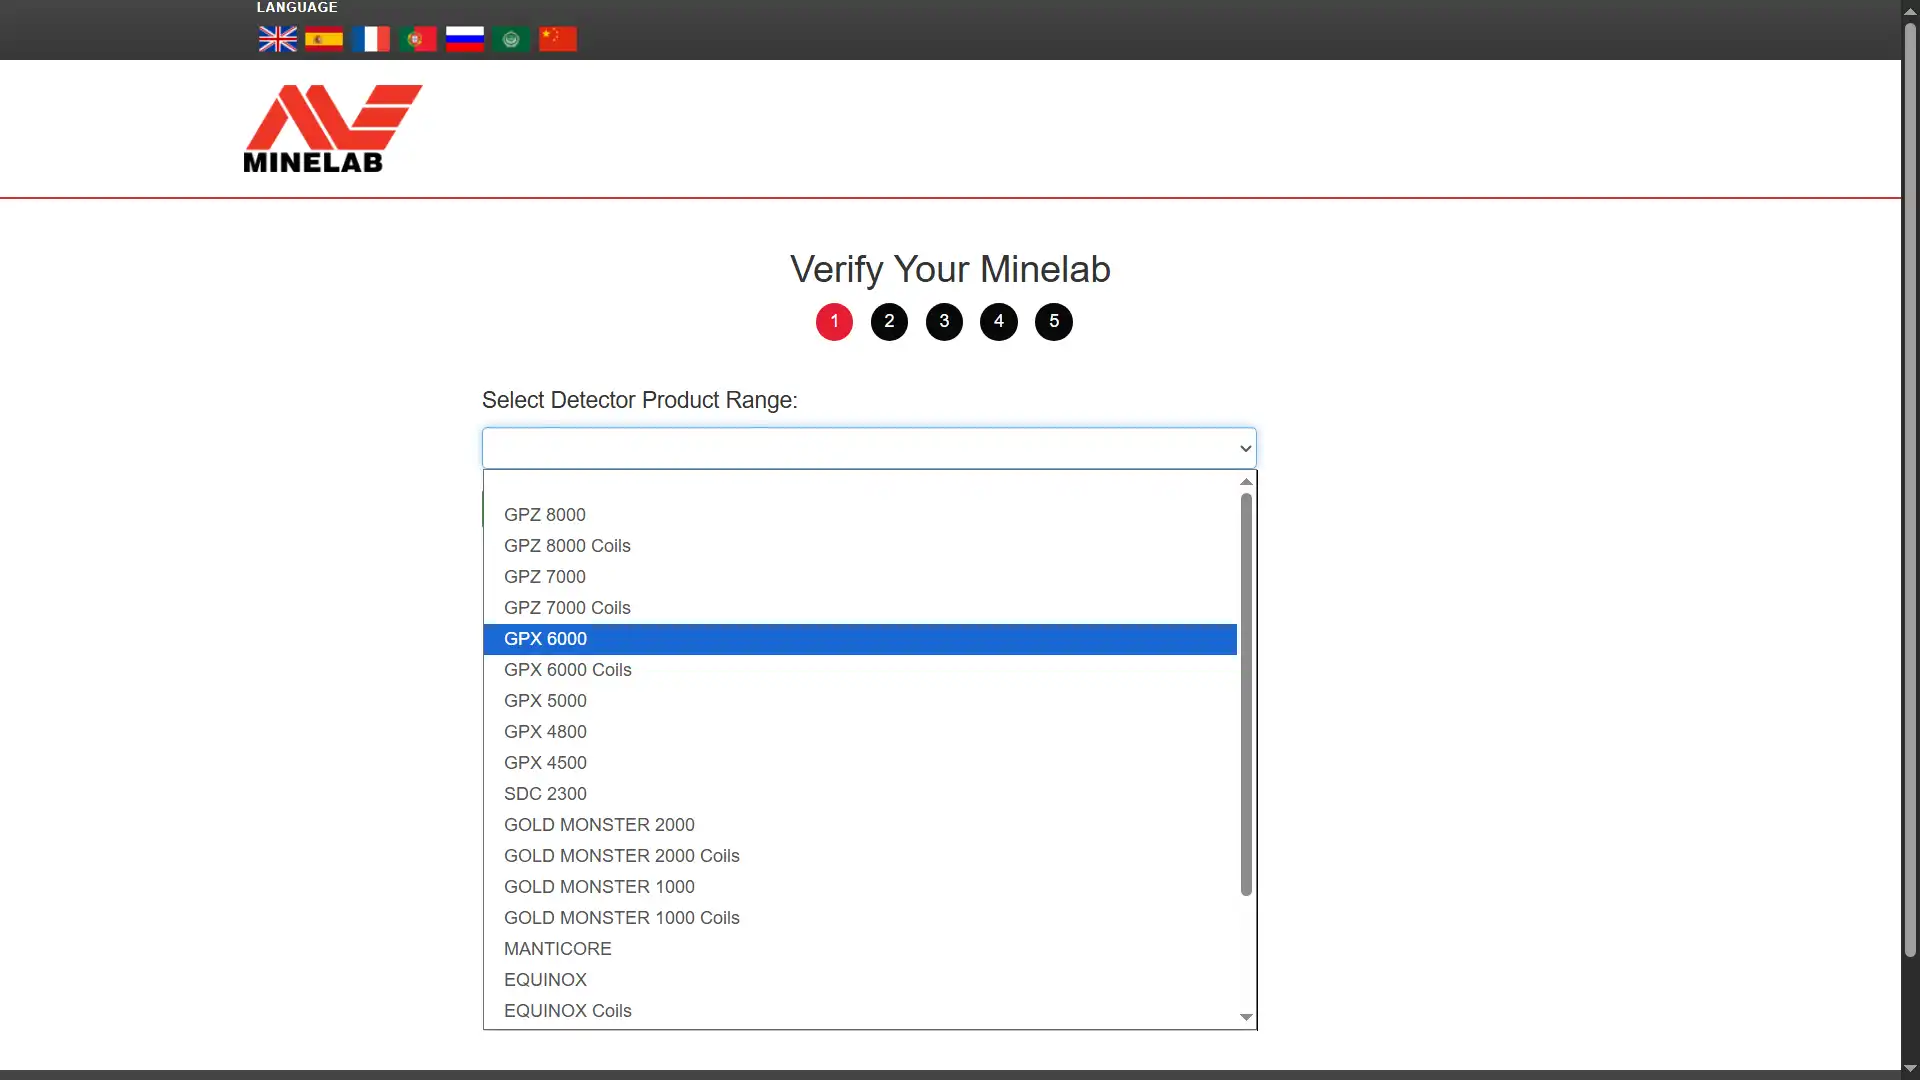Select the Portuguese flag language

click(418, 39)
